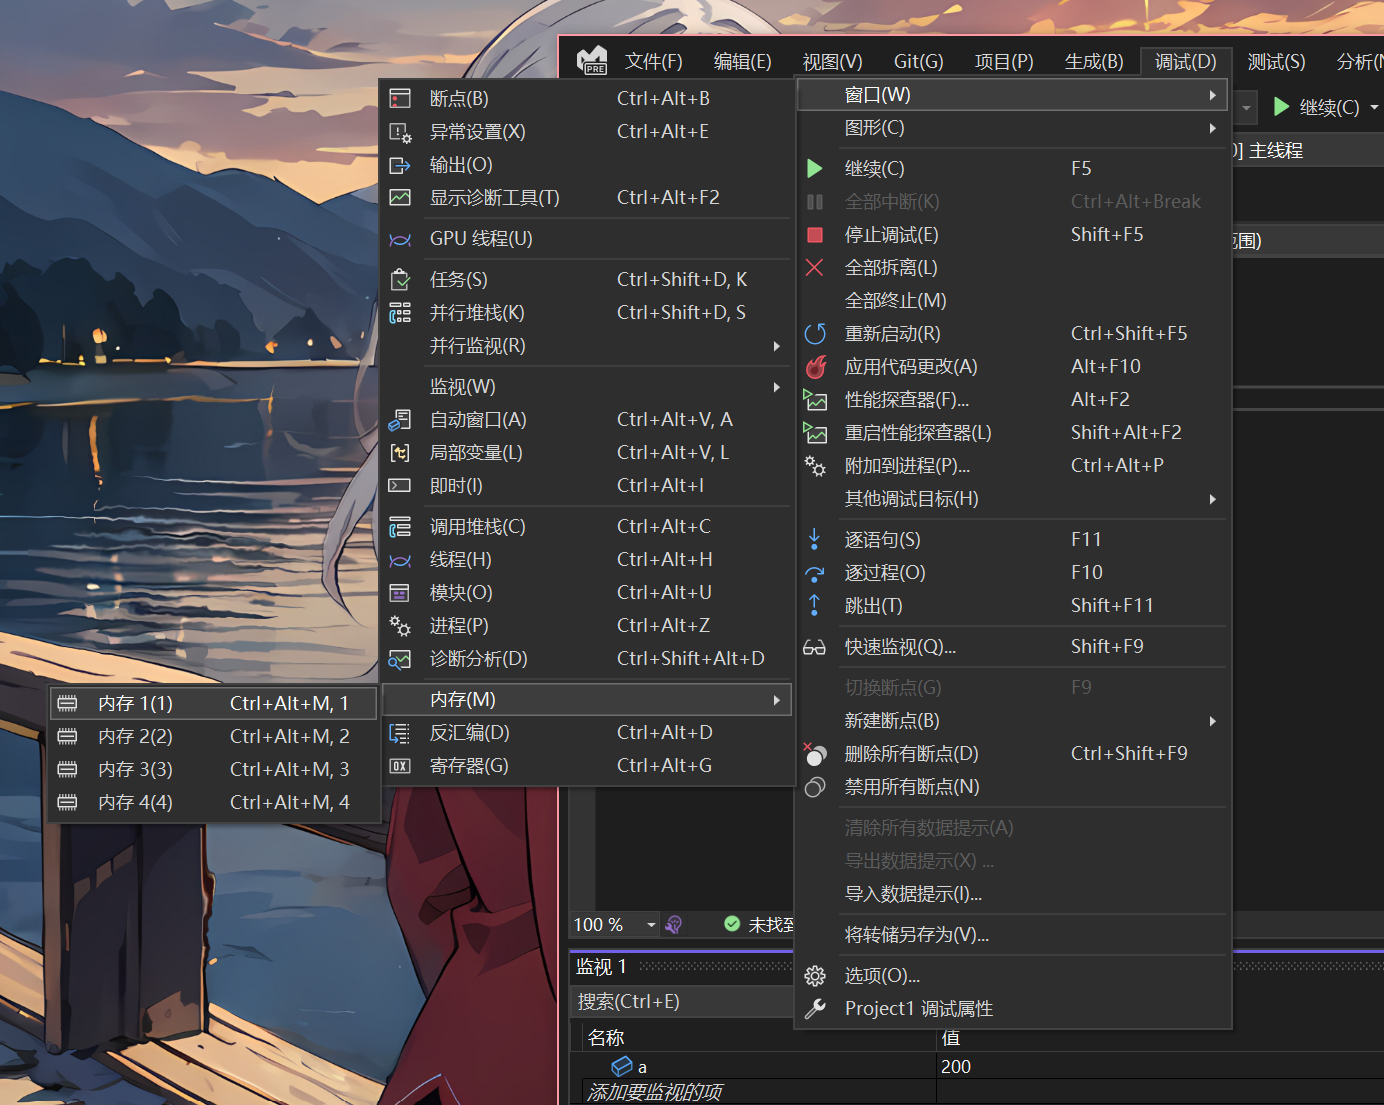Viewport: 1384px width, 1105px height.
Task: Click the QuickWatch glasses icon
Action: coord(814,647)
